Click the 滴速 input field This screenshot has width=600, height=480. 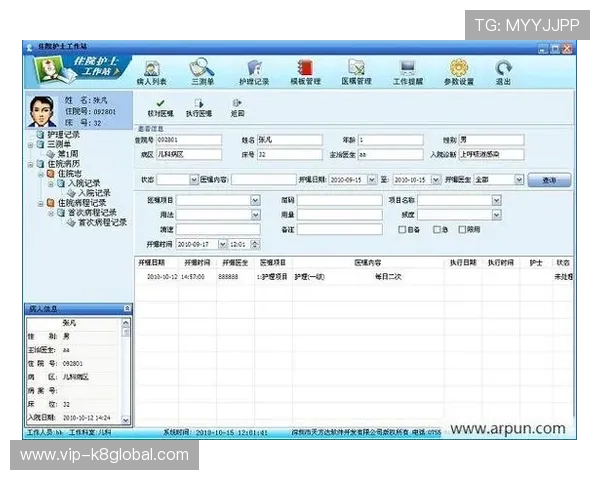[218, 229]
